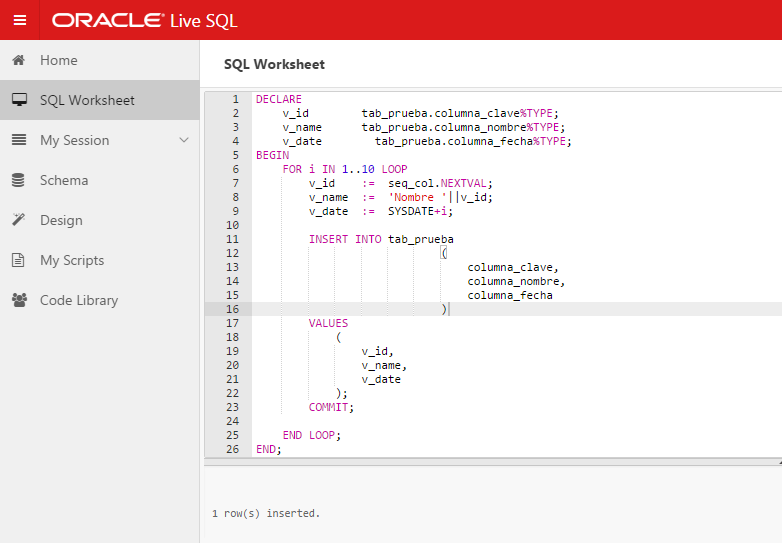Click the SQL Worksheet monitor icon
The height and width of the screenshot is (543, 782).
[x=19, y=100]
